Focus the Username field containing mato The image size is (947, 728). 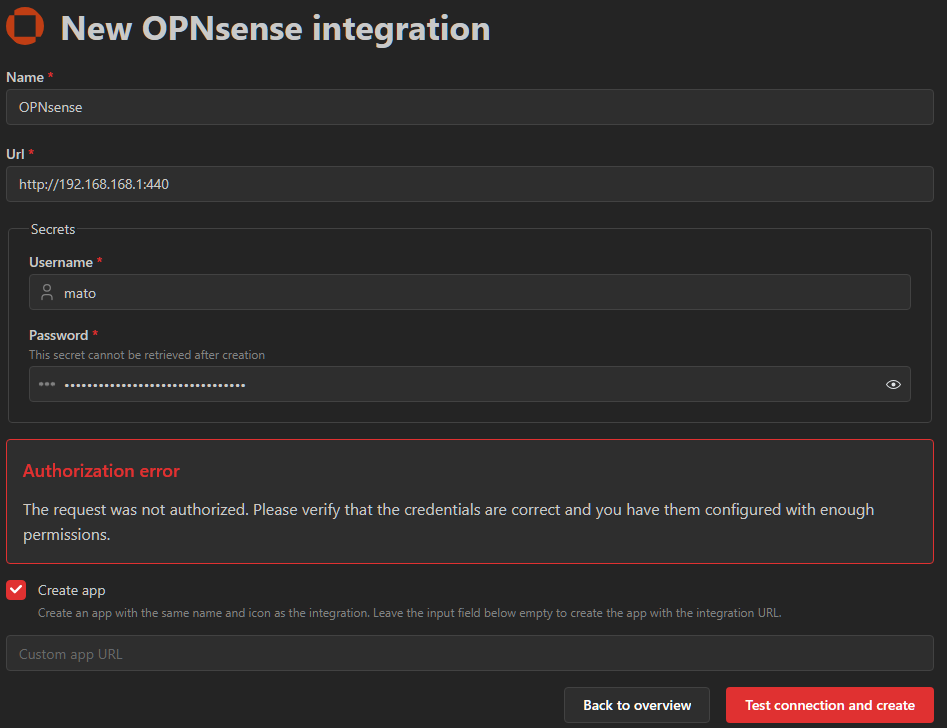pos(469,292)
